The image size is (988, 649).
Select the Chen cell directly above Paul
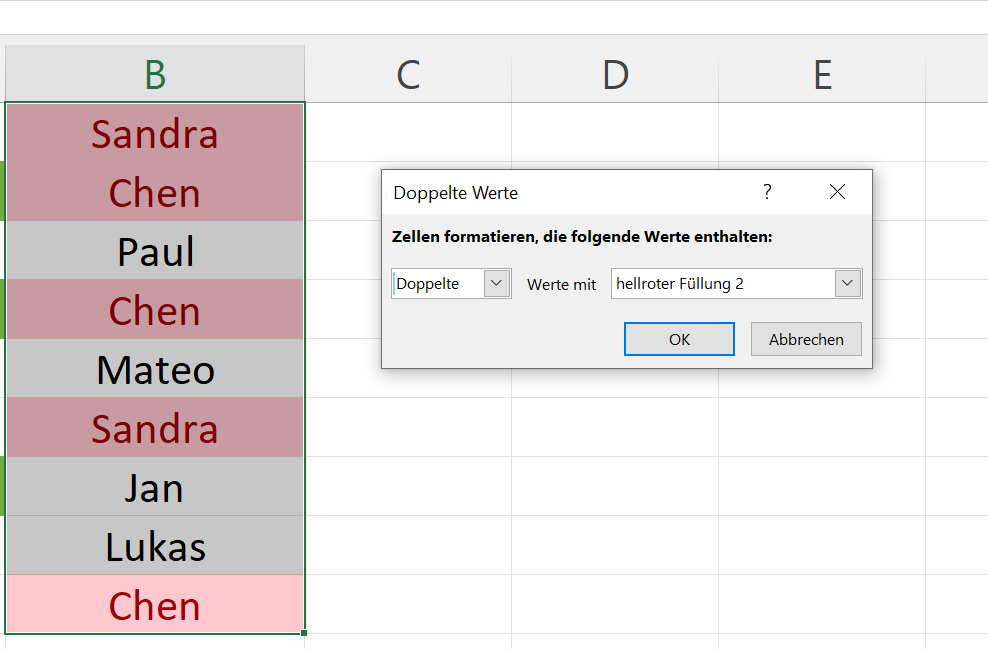tap(155, 192)
